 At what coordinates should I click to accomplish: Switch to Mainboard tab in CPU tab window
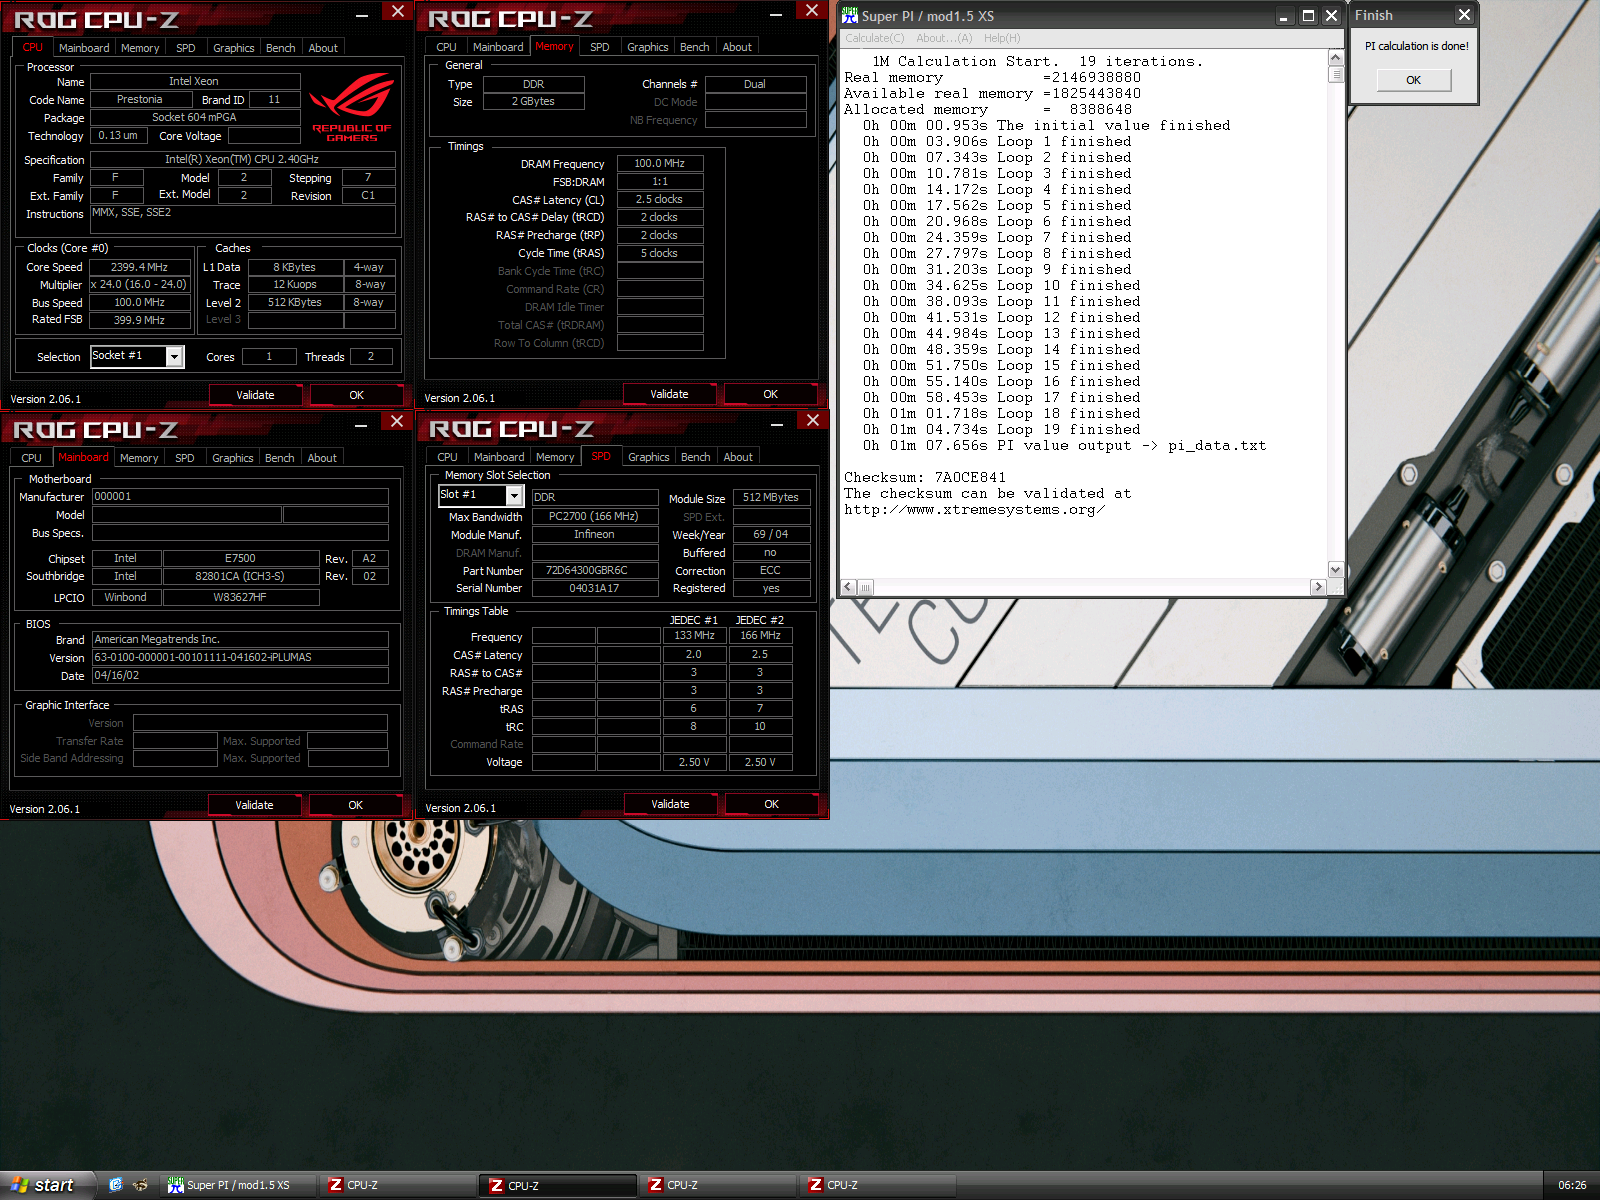(x=84, y=48)
